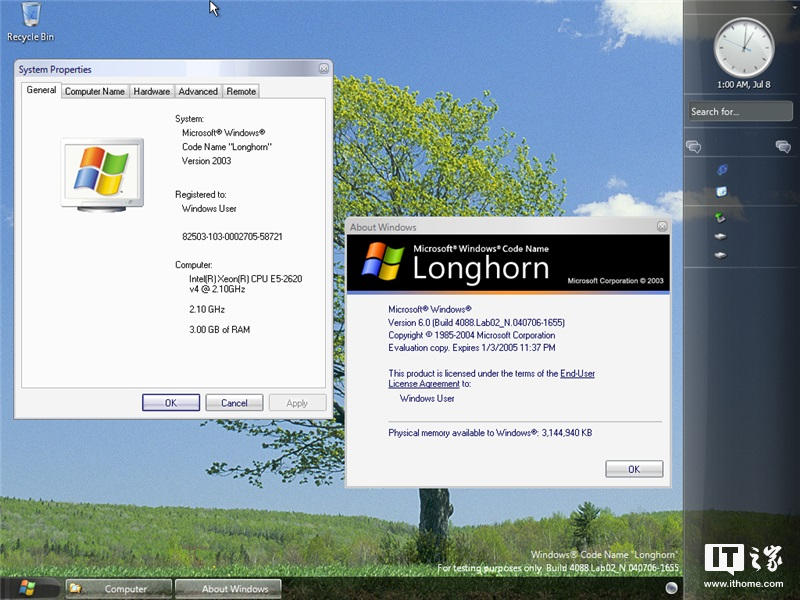Open the Remote tab

coord(241,91)
